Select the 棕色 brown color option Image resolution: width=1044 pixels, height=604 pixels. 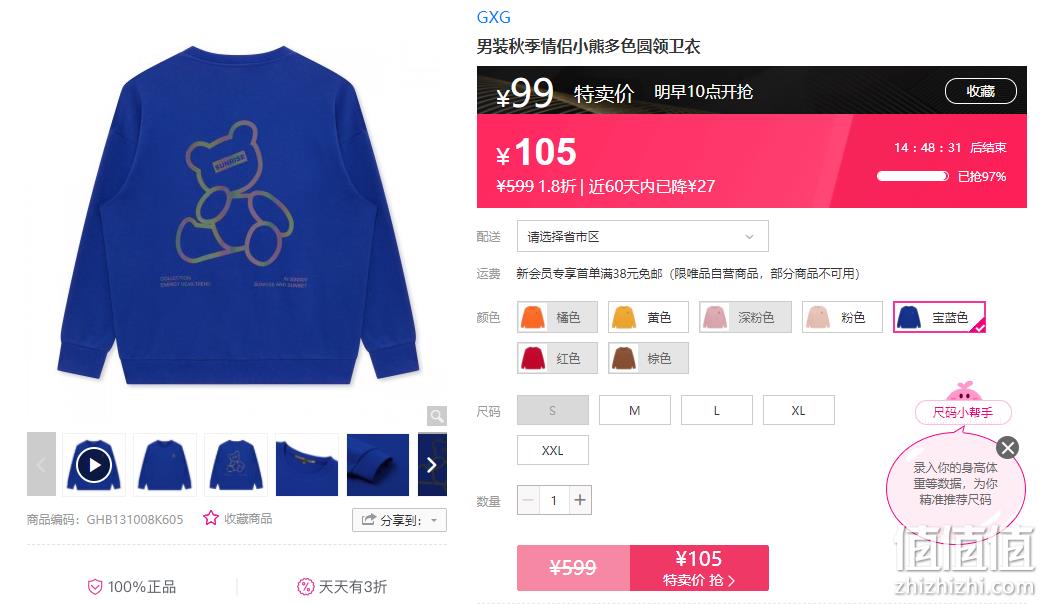(649, 358)
